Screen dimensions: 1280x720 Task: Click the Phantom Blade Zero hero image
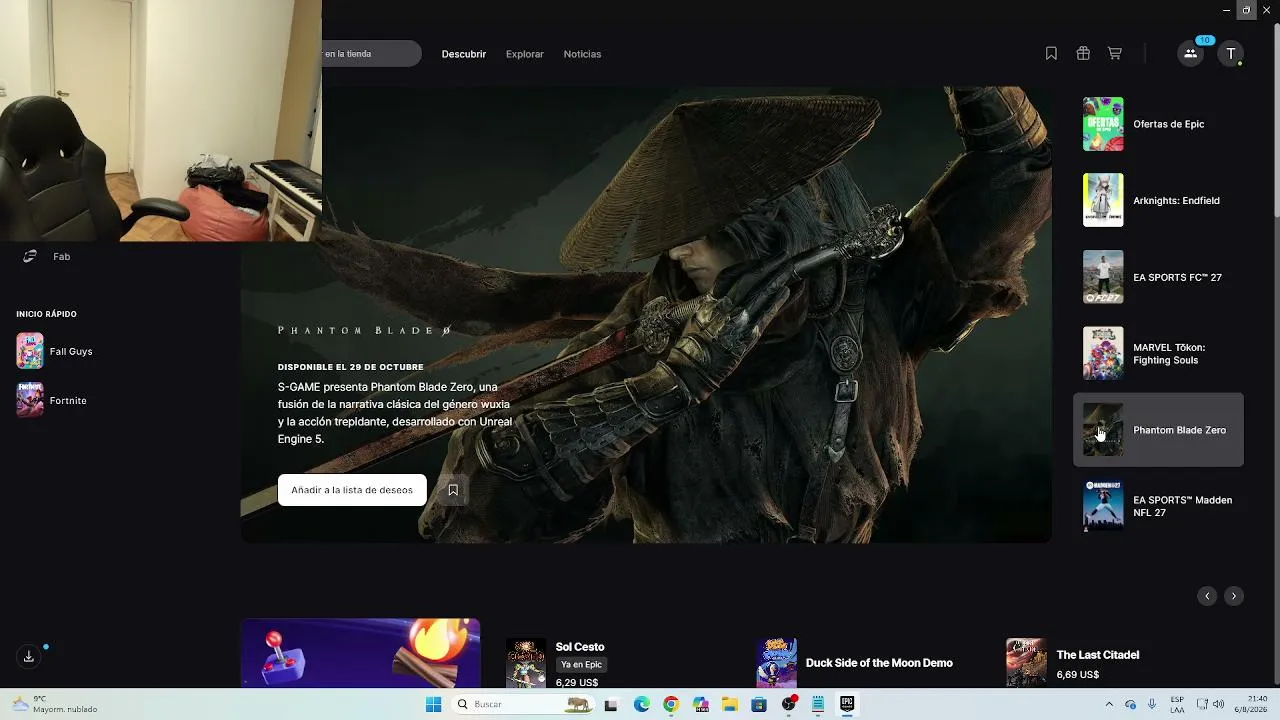pos(646,314)
